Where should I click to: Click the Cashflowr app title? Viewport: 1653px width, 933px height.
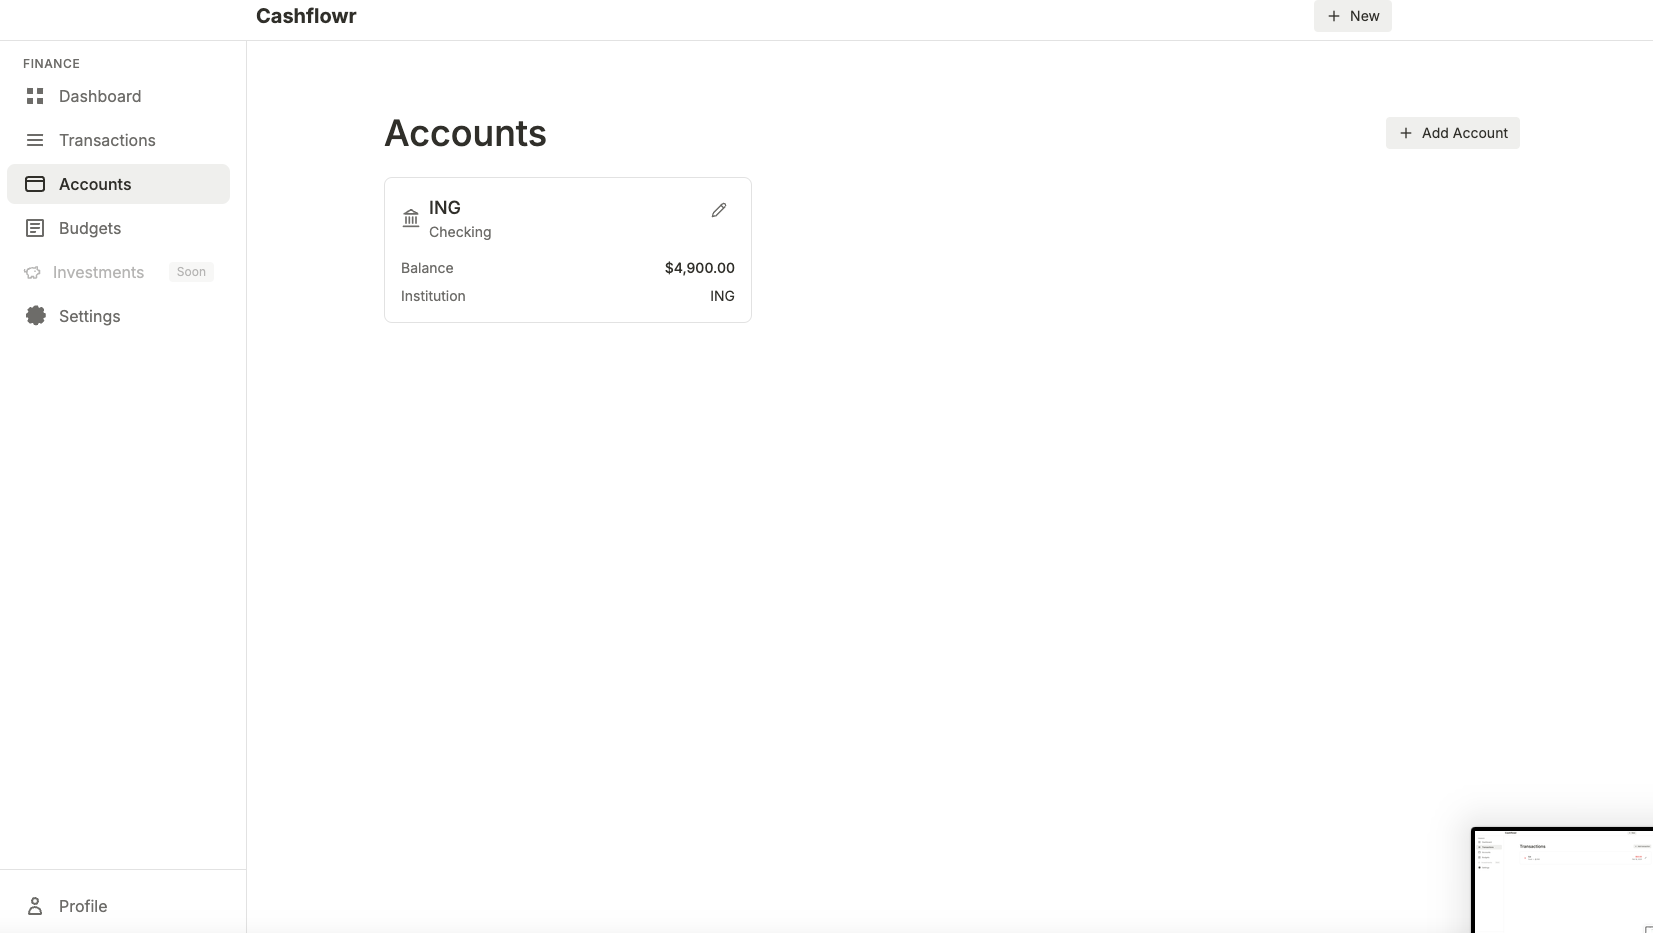(306, 16)
